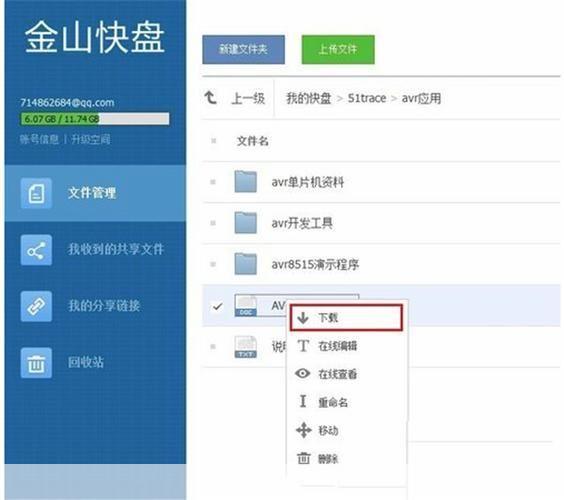This screenshot has width=564, height=500.
Task: Click the account email 714862684@qq.com
Action: point(67,103)
